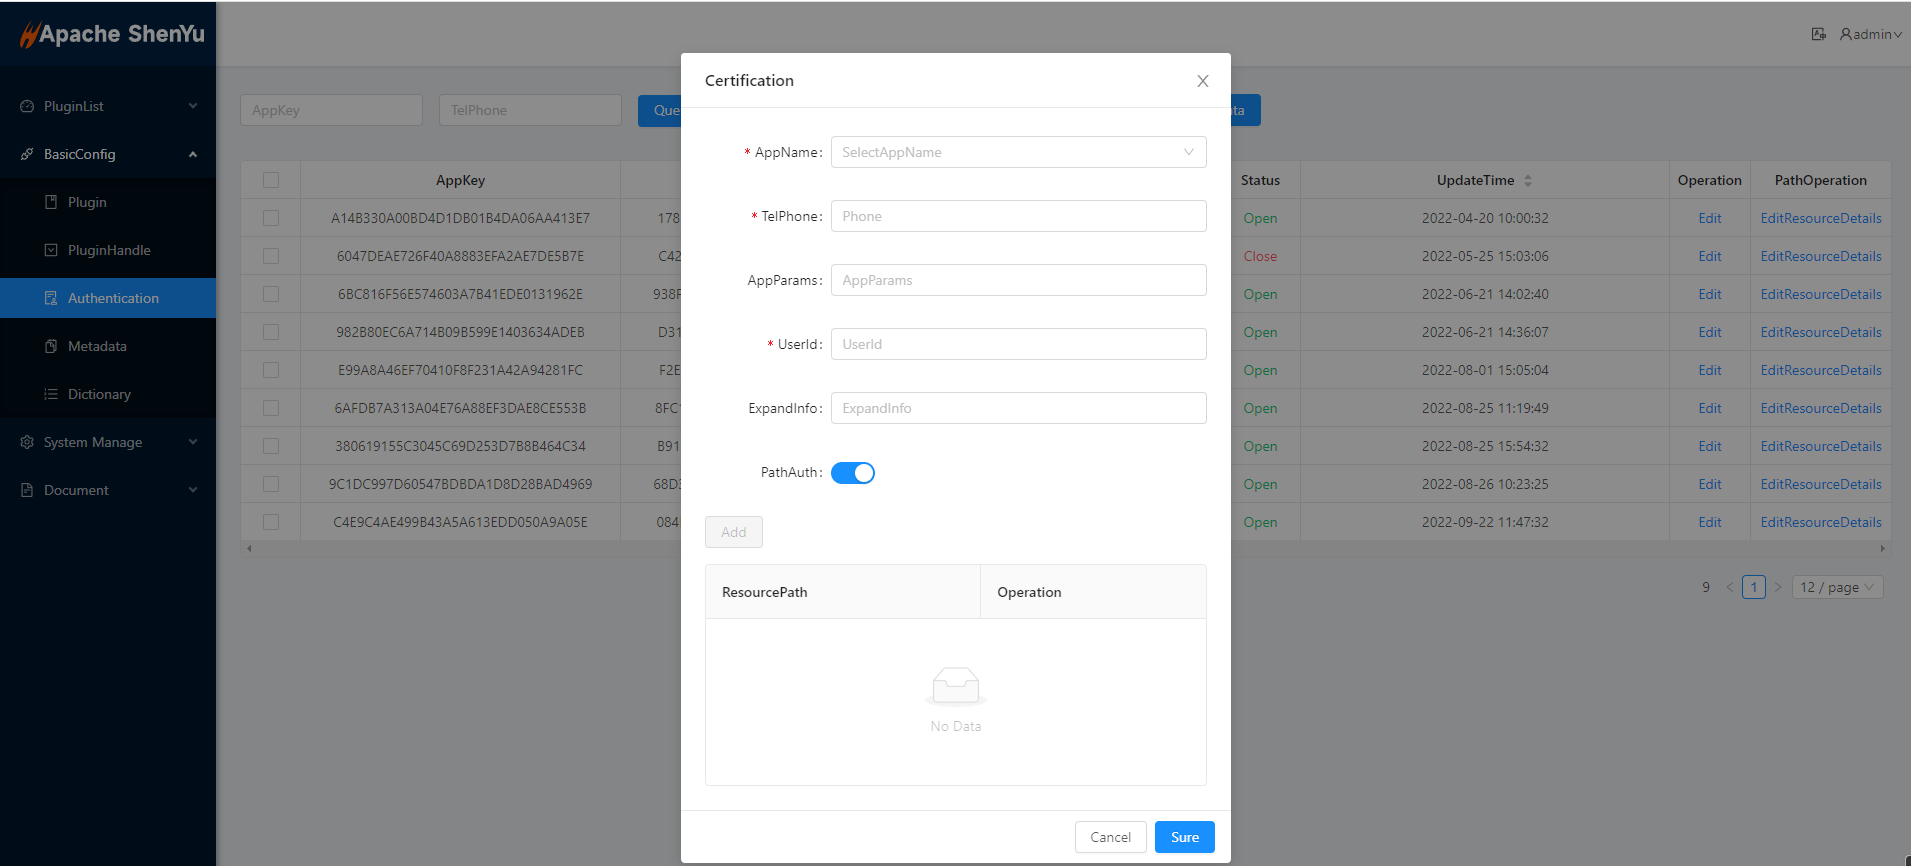Click the admin user icon
The height and width of the screenshot is (866, 1911).
point(1846,34)
